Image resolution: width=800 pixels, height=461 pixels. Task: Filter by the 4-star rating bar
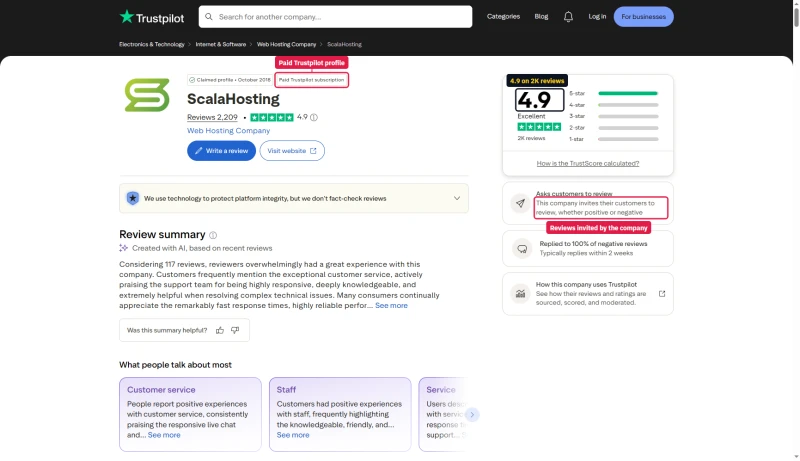pos(613,105)
